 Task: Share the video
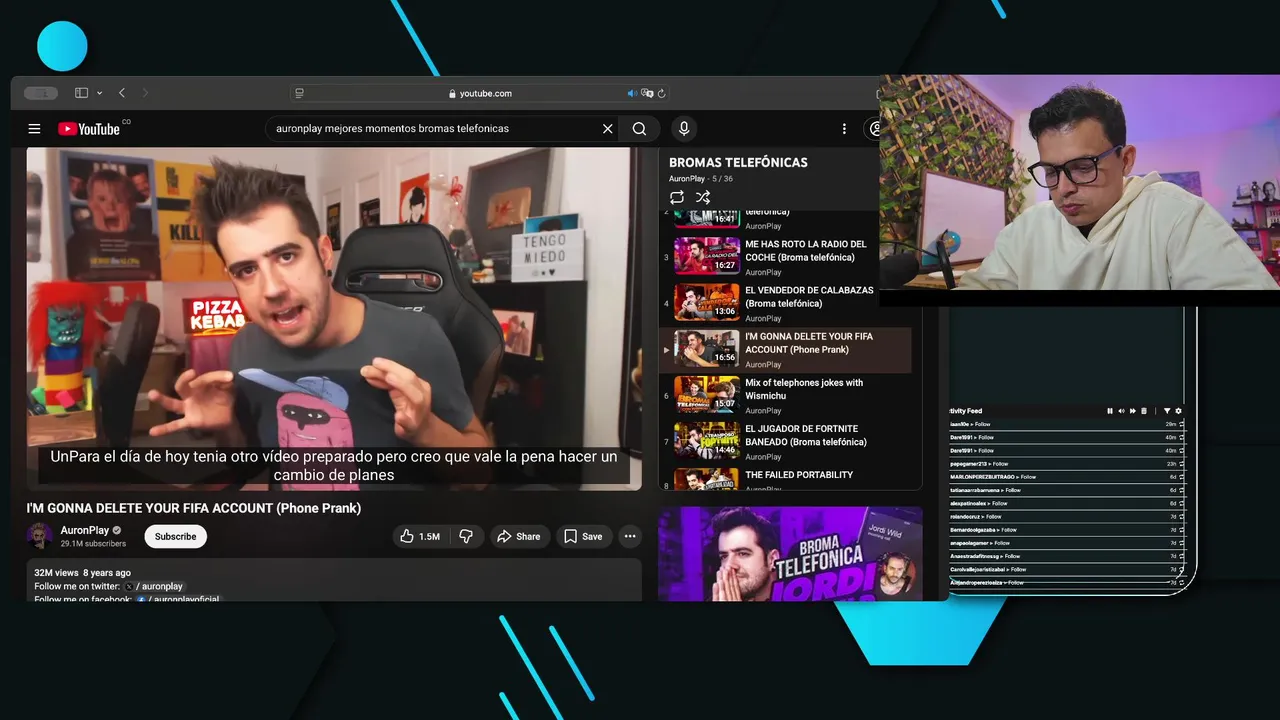click(x=519, y=537)
